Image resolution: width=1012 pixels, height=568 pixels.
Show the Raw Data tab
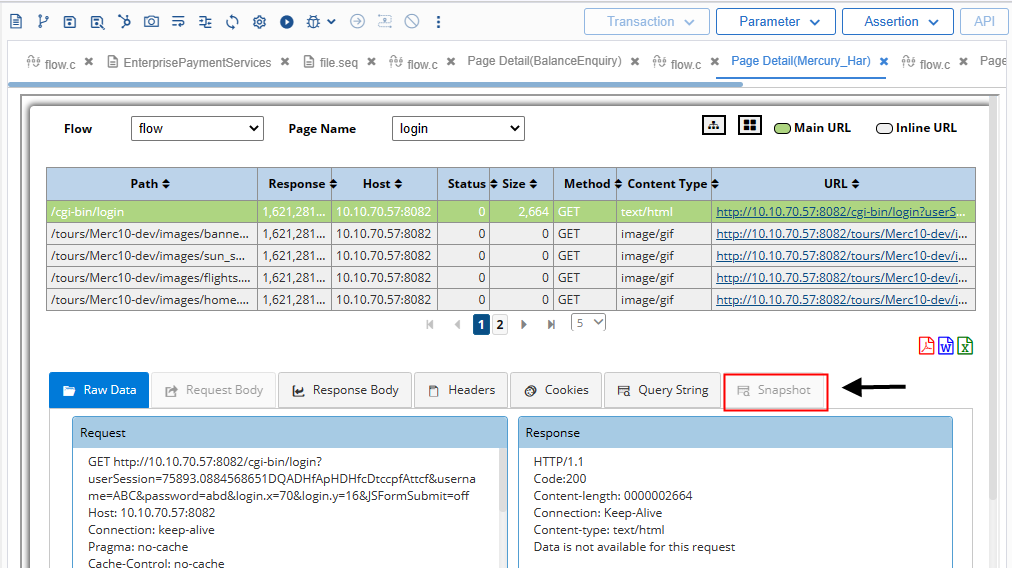(99, 390)
